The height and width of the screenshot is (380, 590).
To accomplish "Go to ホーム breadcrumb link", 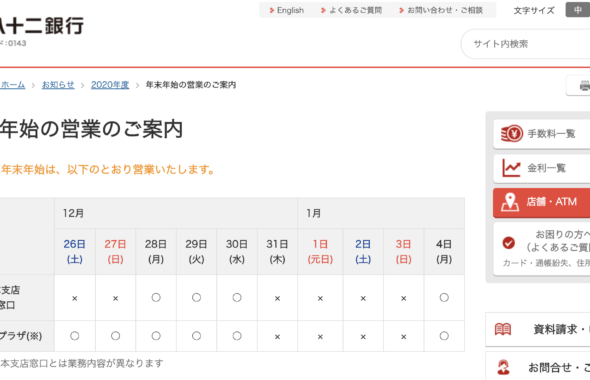I will (x=13, y=85).
